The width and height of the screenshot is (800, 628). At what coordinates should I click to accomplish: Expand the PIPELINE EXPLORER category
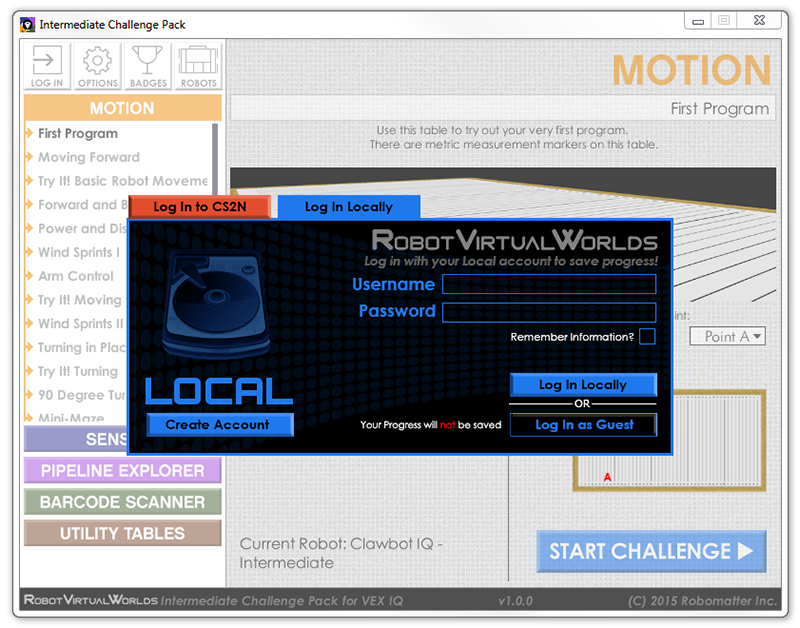[x=122, y=470]
